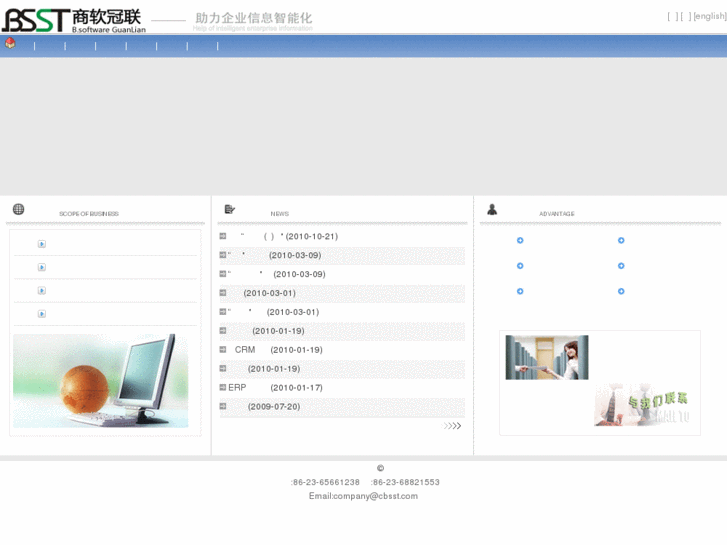Click the ADVANTAGE heading text
This screenshot has width=727, height=545.
[557, 214]
